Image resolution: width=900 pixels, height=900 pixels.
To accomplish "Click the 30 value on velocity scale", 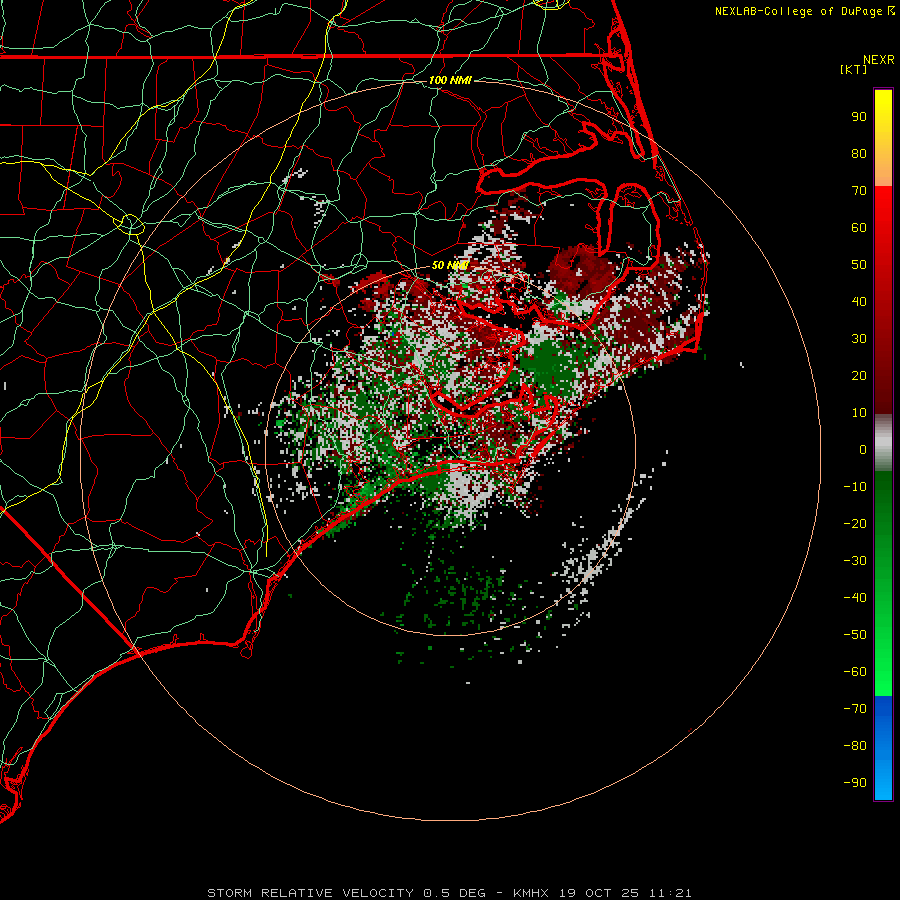I will [859, 339].
